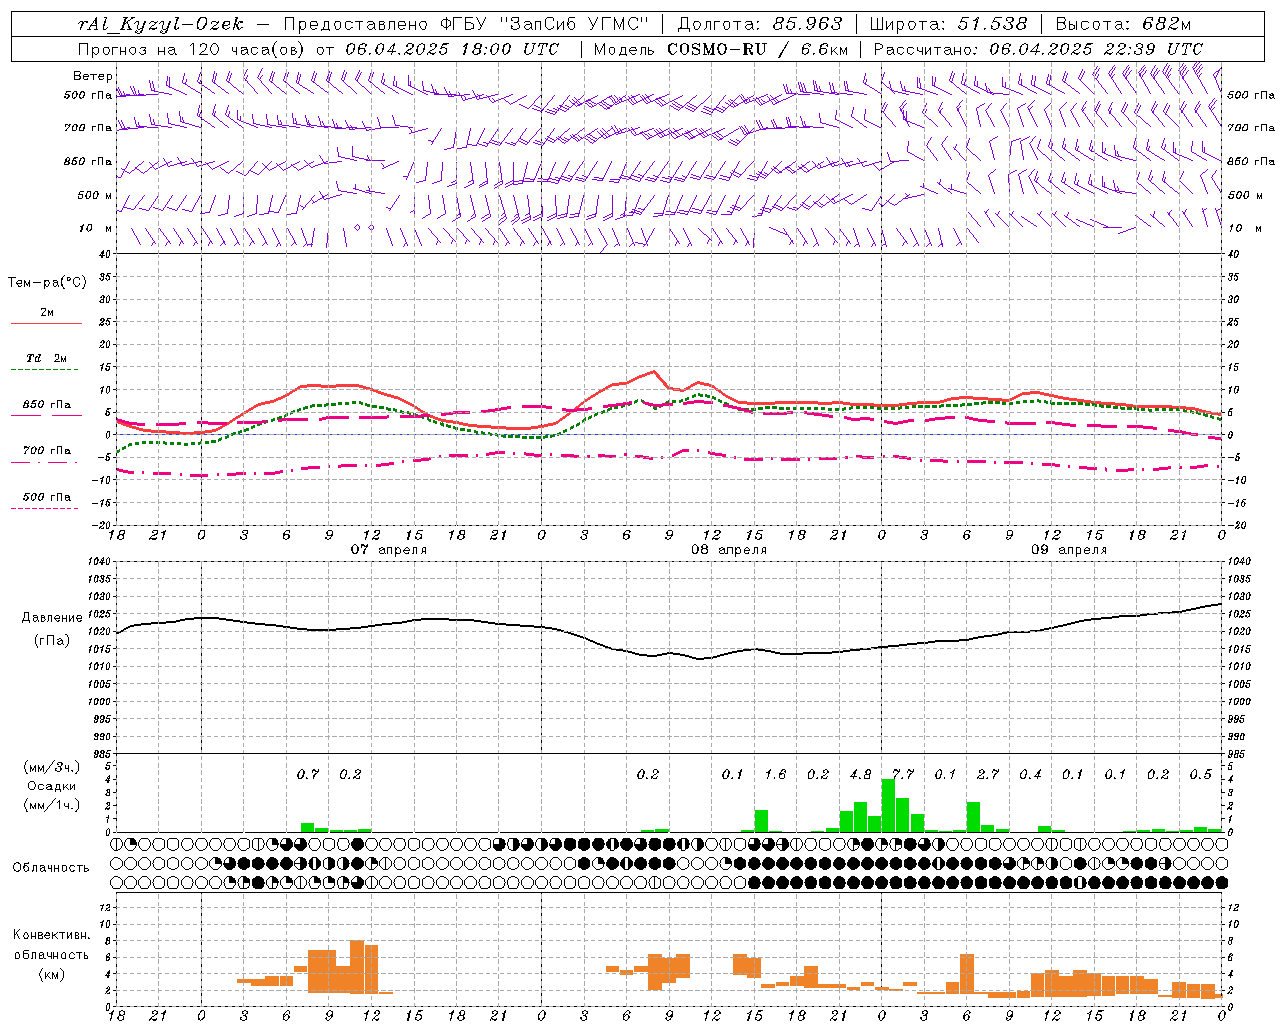Click the tallest orange convective cloud bar
This screenshot has height=1024, width=1280.
[x=357, y=967]
